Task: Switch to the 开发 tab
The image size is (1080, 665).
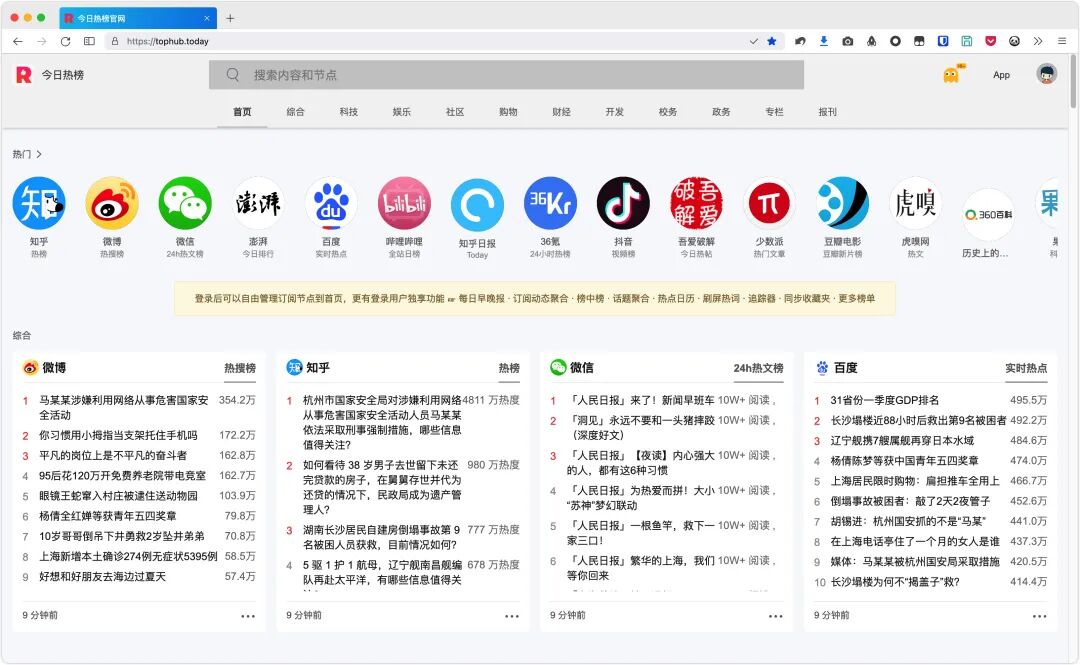Action: coord(614,112)
